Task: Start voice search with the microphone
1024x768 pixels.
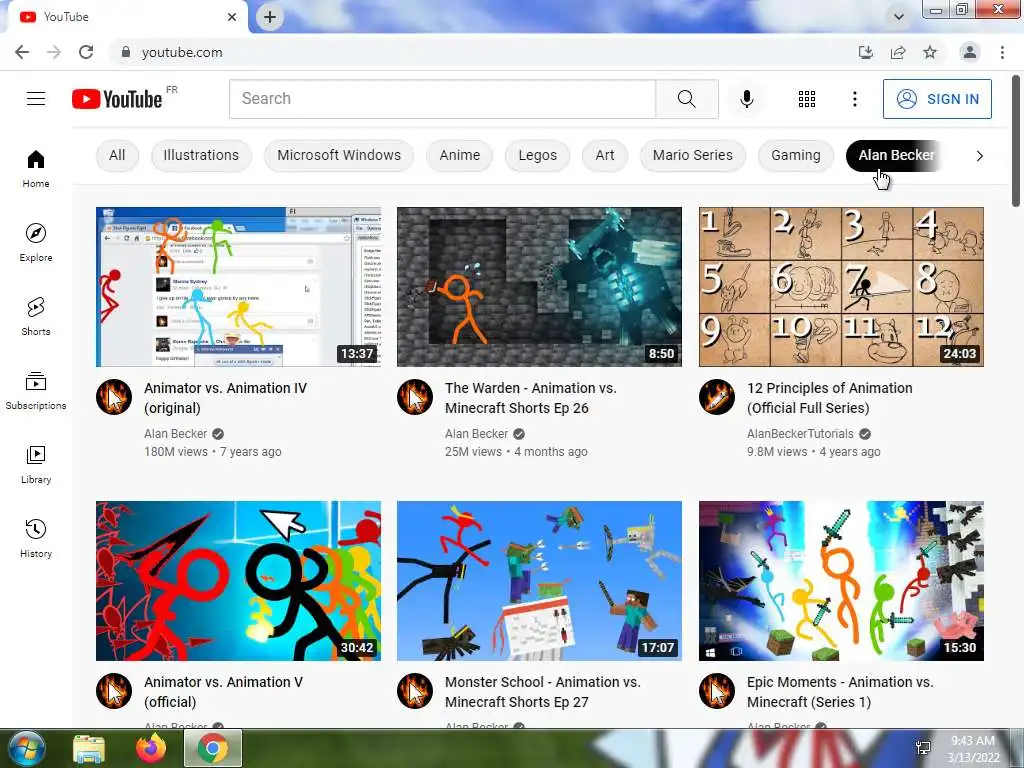Action: point(746,99)
